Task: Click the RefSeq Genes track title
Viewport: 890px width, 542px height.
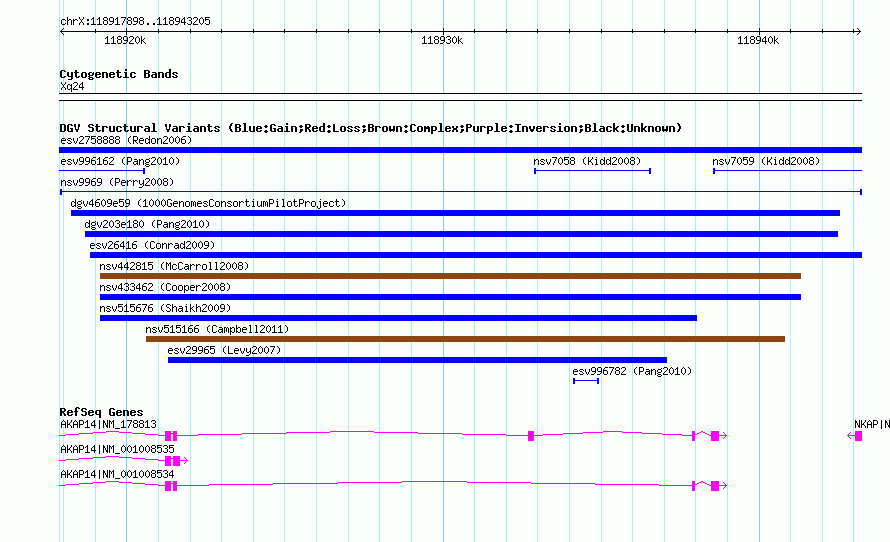Action: [x=102, y=412]
